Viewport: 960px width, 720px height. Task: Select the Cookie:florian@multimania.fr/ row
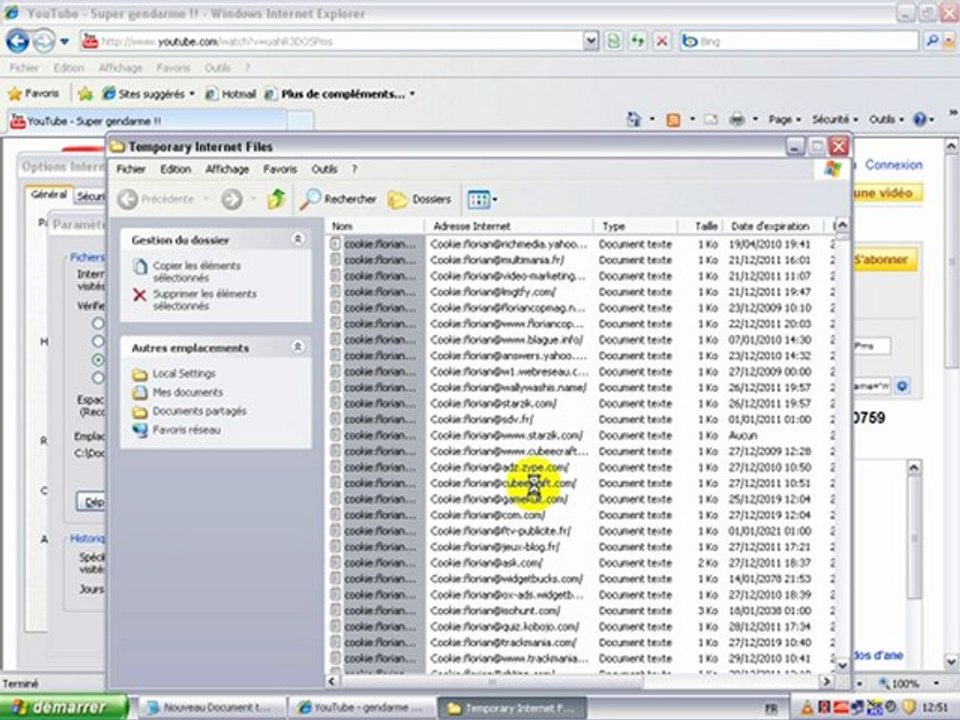(580, 260)
